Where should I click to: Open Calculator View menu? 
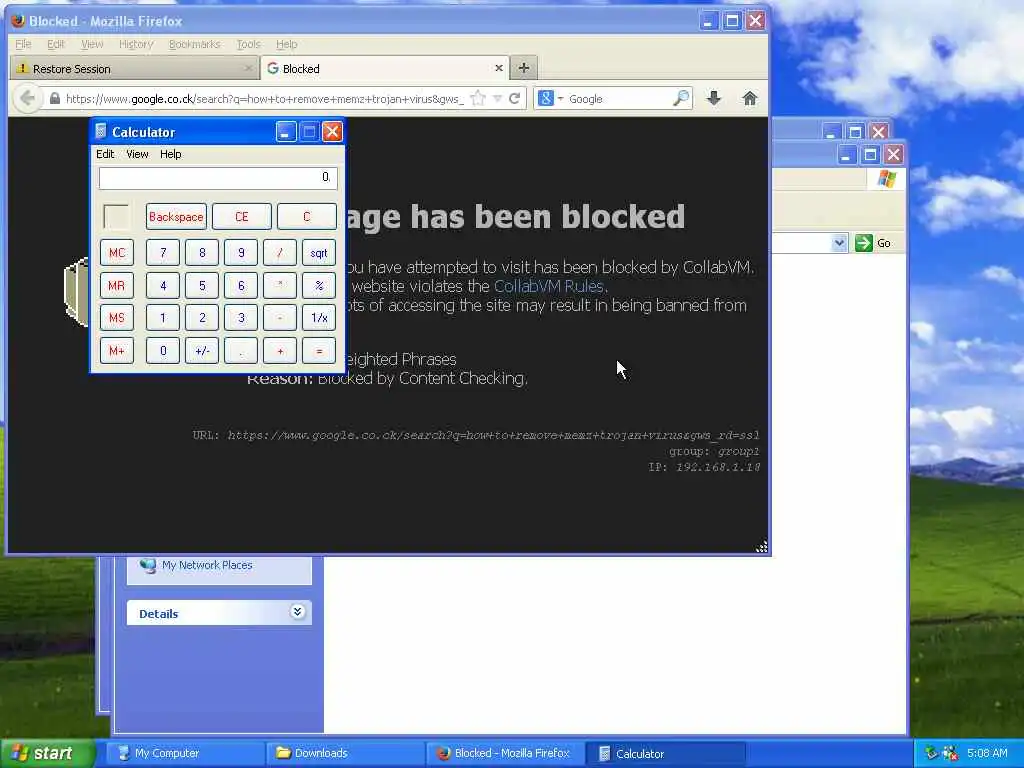pyautogui.click(x=137, y=154)
